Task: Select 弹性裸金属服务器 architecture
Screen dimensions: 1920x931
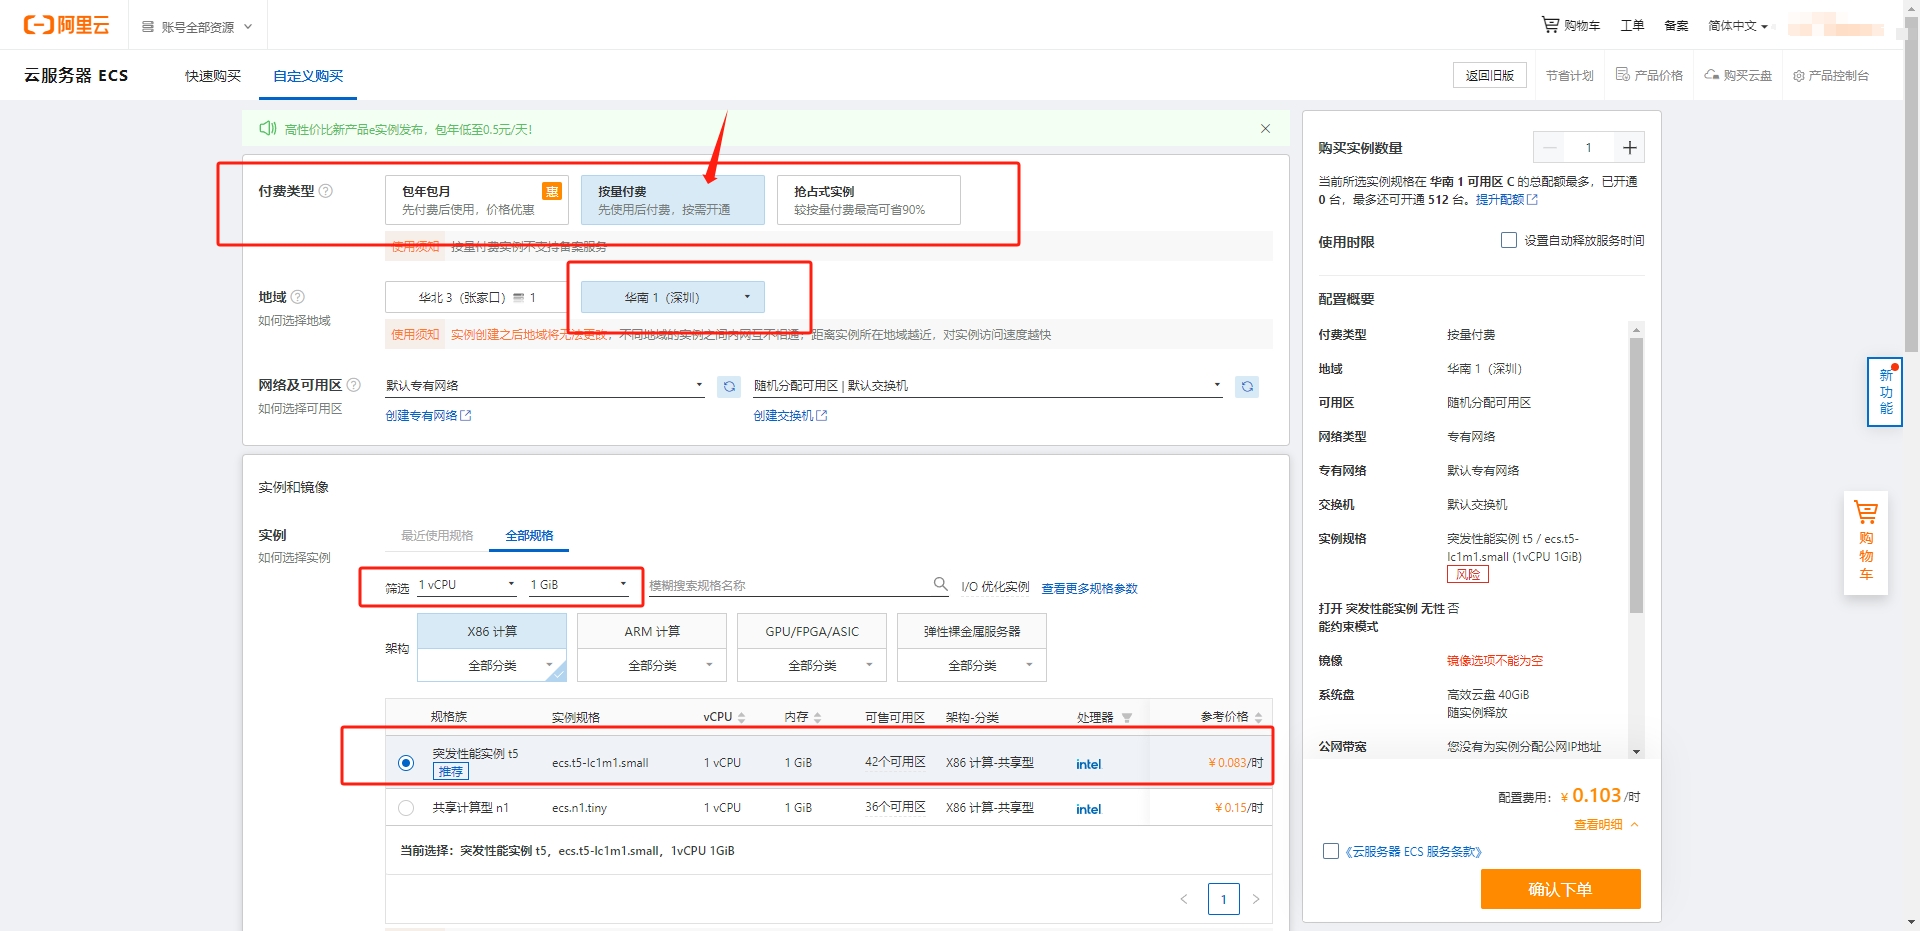Action: tap(972, 631)
